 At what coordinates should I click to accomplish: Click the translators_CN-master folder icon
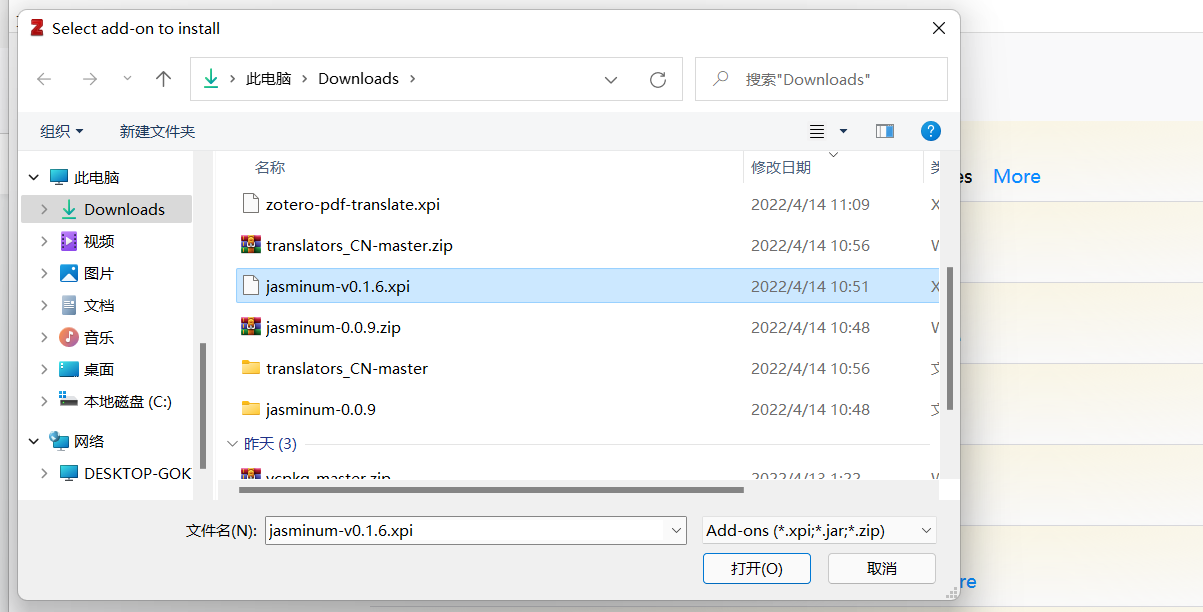pyautogui.click(x=251, y=368)
